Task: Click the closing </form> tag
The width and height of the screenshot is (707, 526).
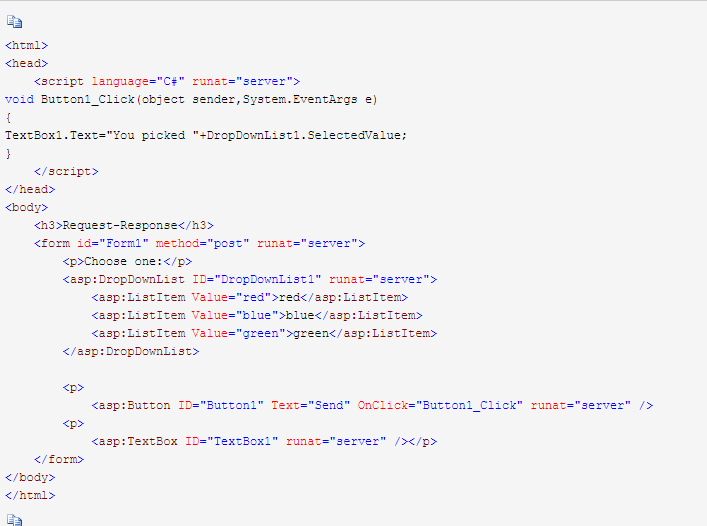Action: click(x=59, y=459)
